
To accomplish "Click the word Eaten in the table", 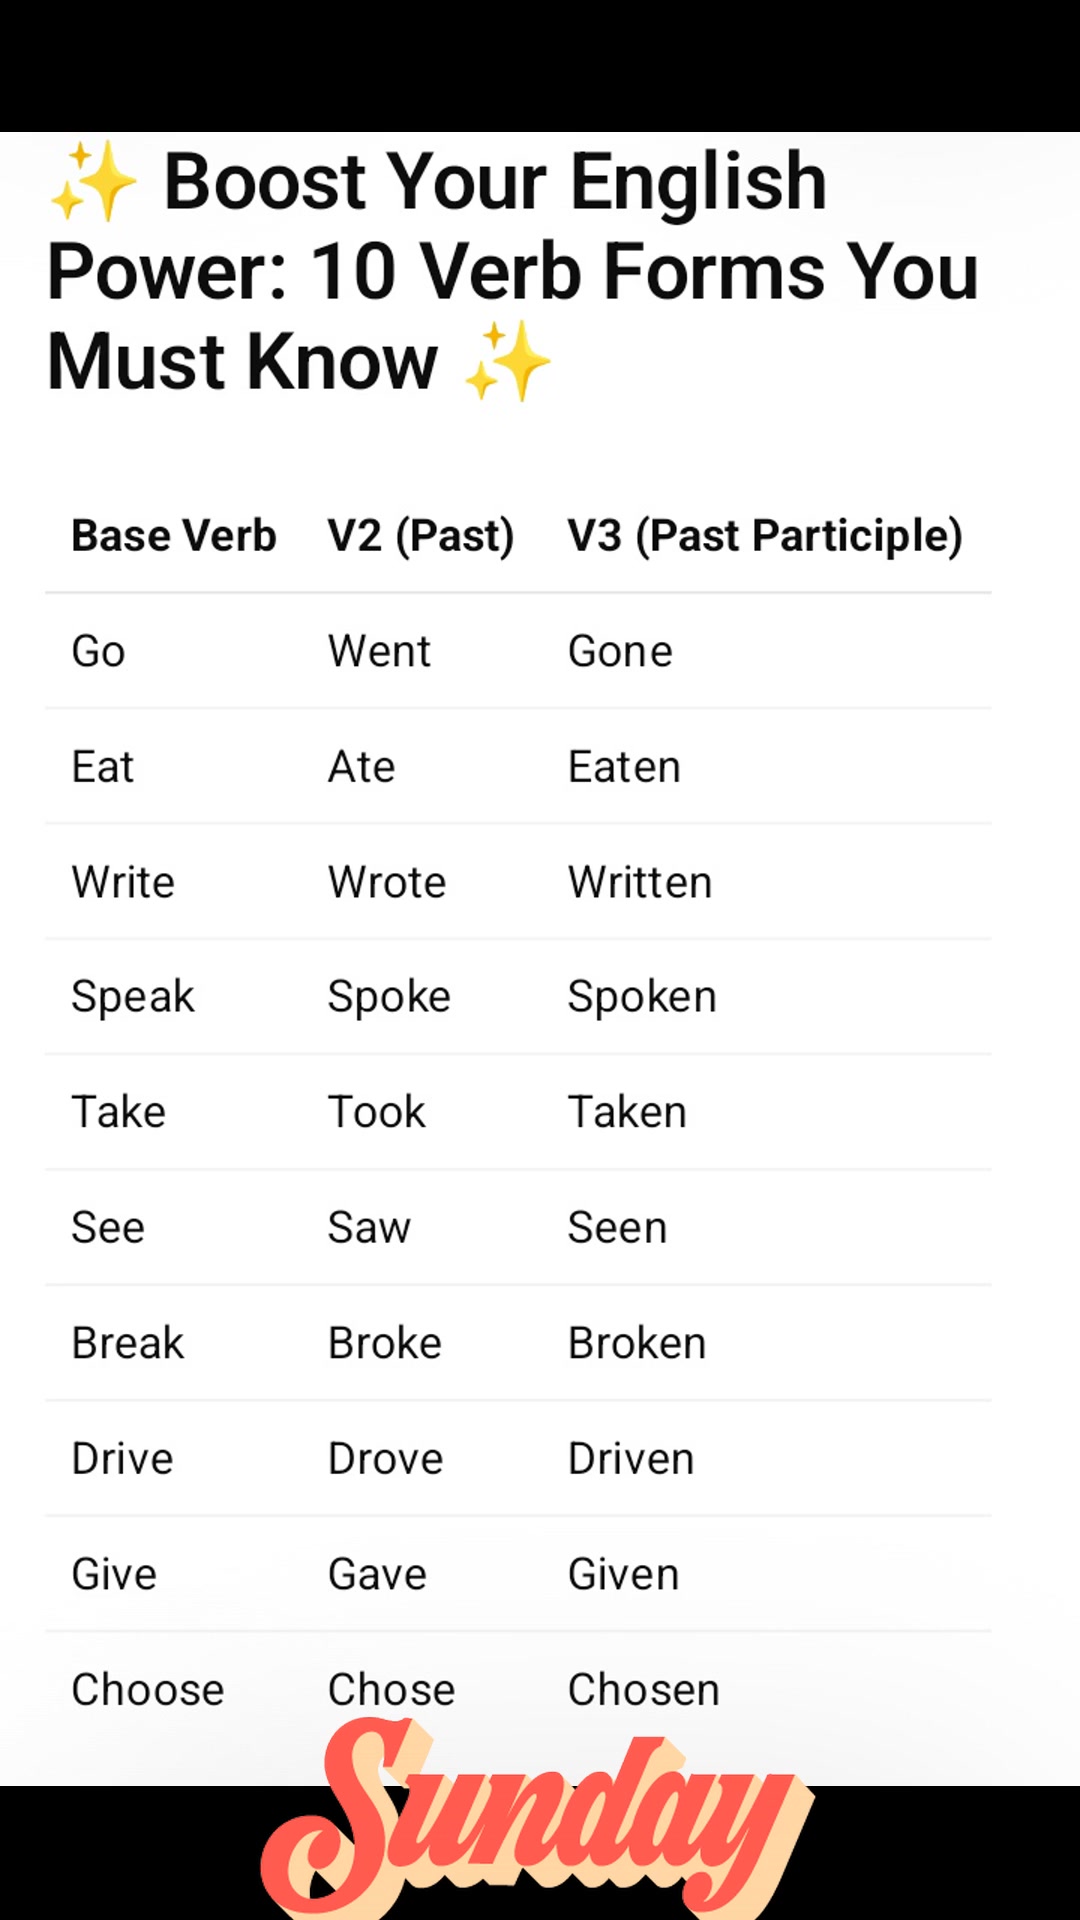I will tap(624, 767).
